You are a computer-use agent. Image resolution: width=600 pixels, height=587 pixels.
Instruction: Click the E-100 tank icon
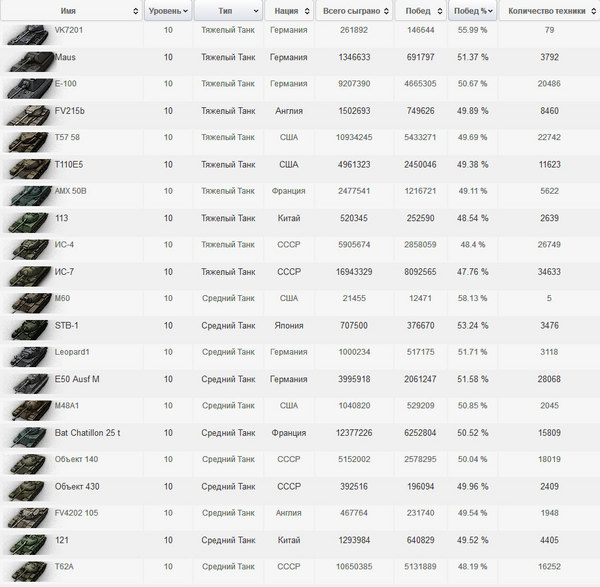pos(25,89)
